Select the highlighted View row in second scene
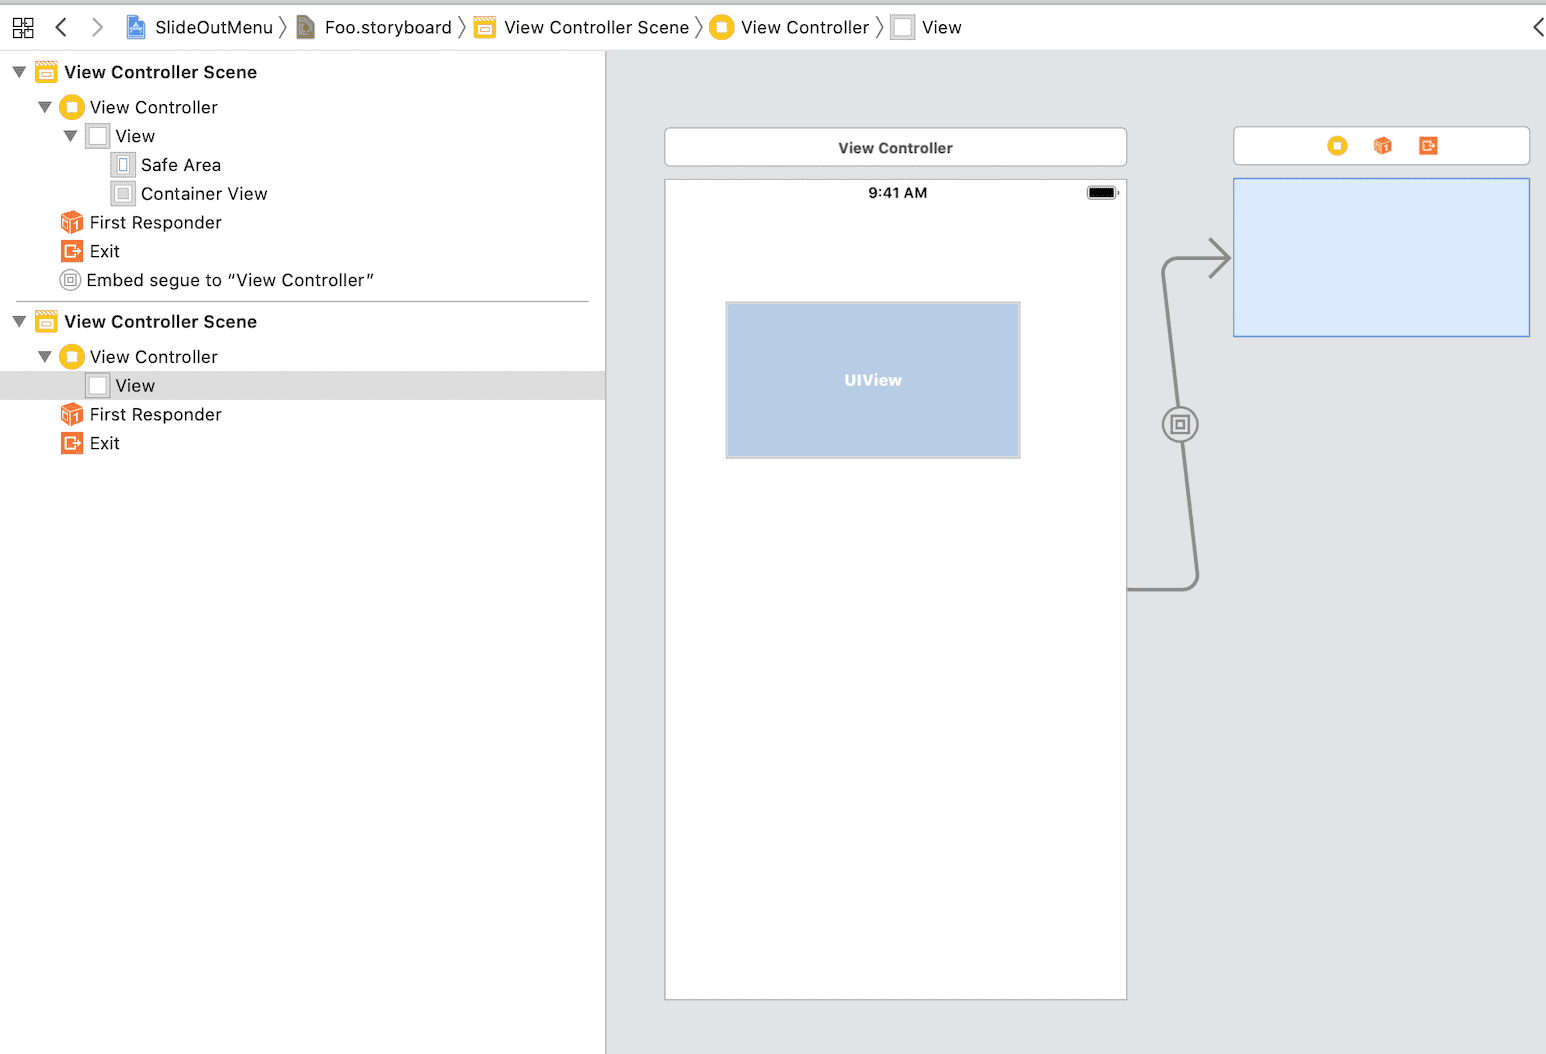 pos(302,385)
